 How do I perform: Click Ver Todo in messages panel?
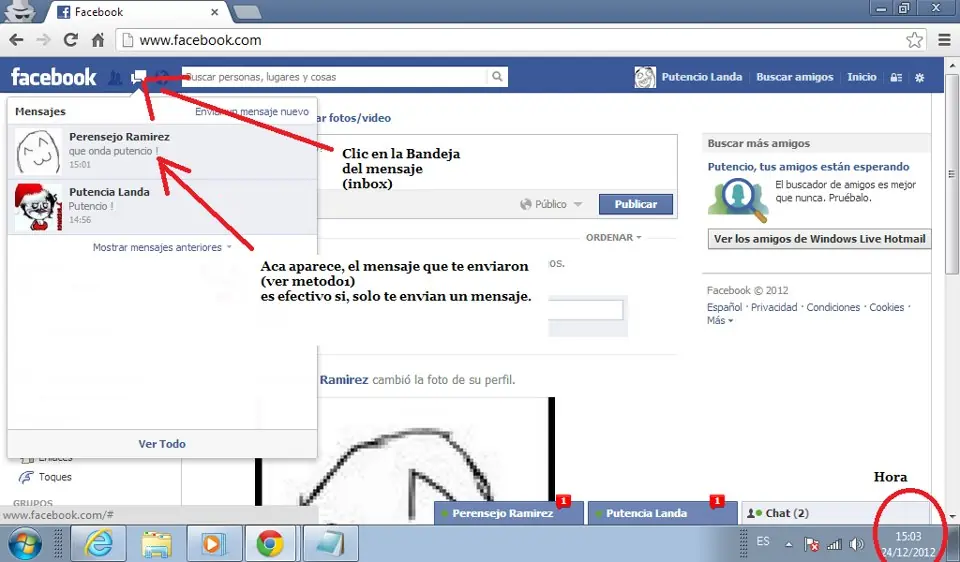click(162, 444)
